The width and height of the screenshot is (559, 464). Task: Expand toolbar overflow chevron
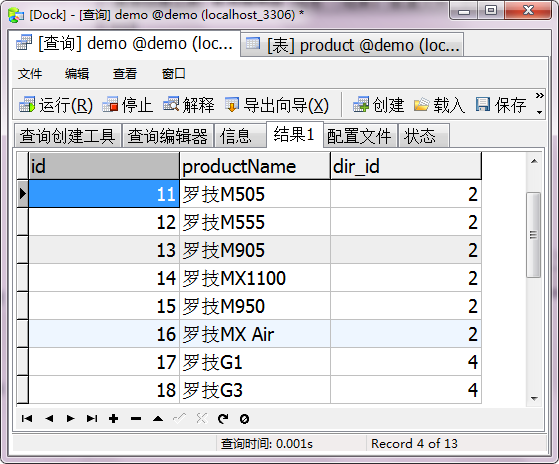point(539,96)
